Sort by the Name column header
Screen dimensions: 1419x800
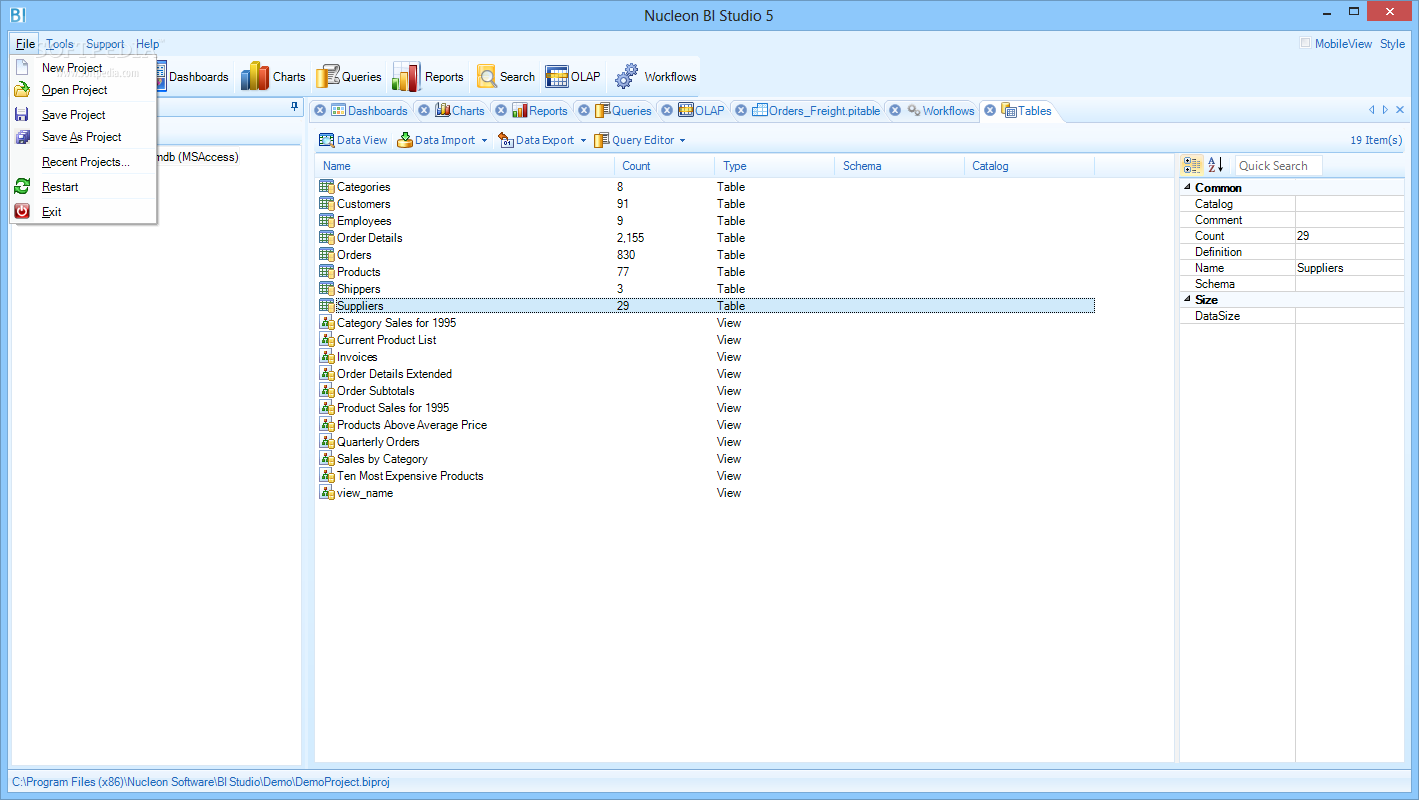(x=465, y=166)
